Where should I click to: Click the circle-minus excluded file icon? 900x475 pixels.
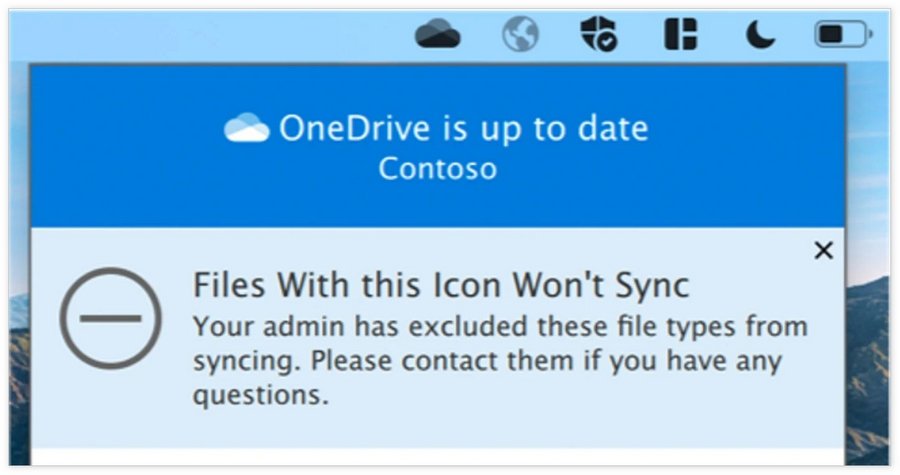110,318
